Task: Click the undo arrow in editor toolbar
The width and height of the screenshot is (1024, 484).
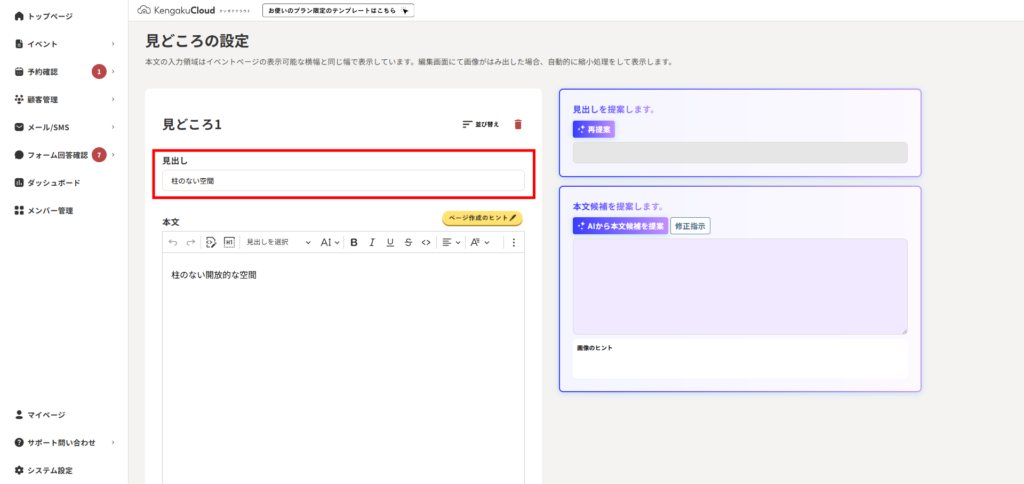Action: click(172, 242)
